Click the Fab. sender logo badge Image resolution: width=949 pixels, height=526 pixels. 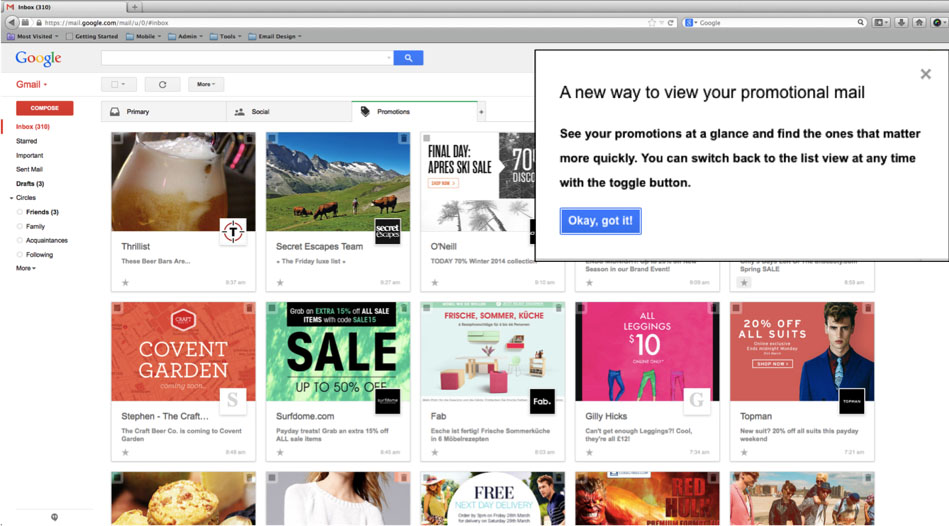(x=542, y=401)
